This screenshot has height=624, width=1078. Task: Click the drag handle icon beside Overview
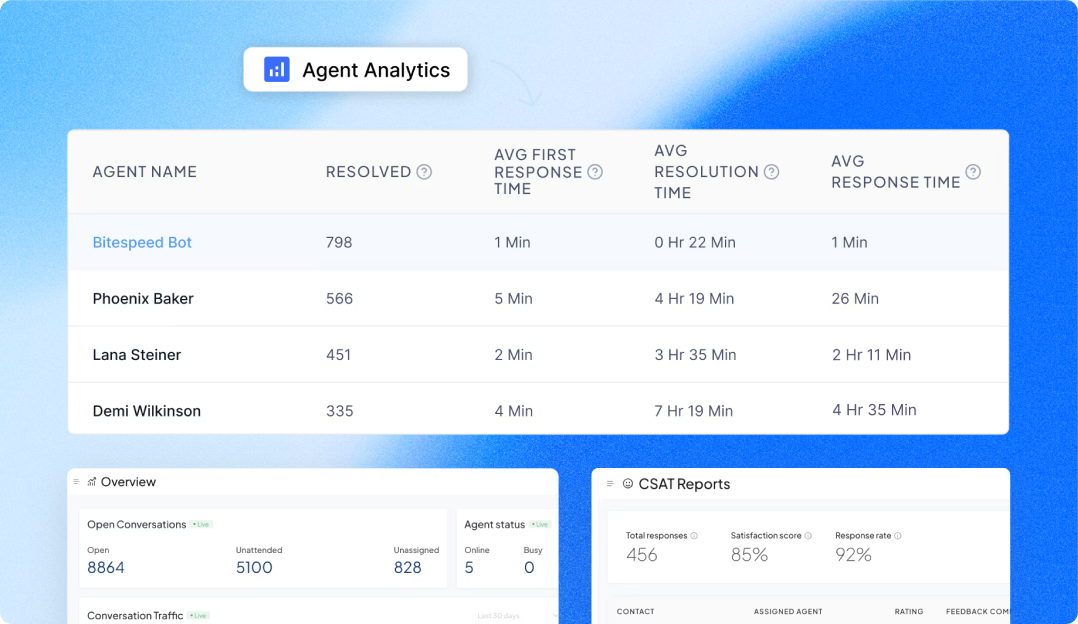[76, 482]
